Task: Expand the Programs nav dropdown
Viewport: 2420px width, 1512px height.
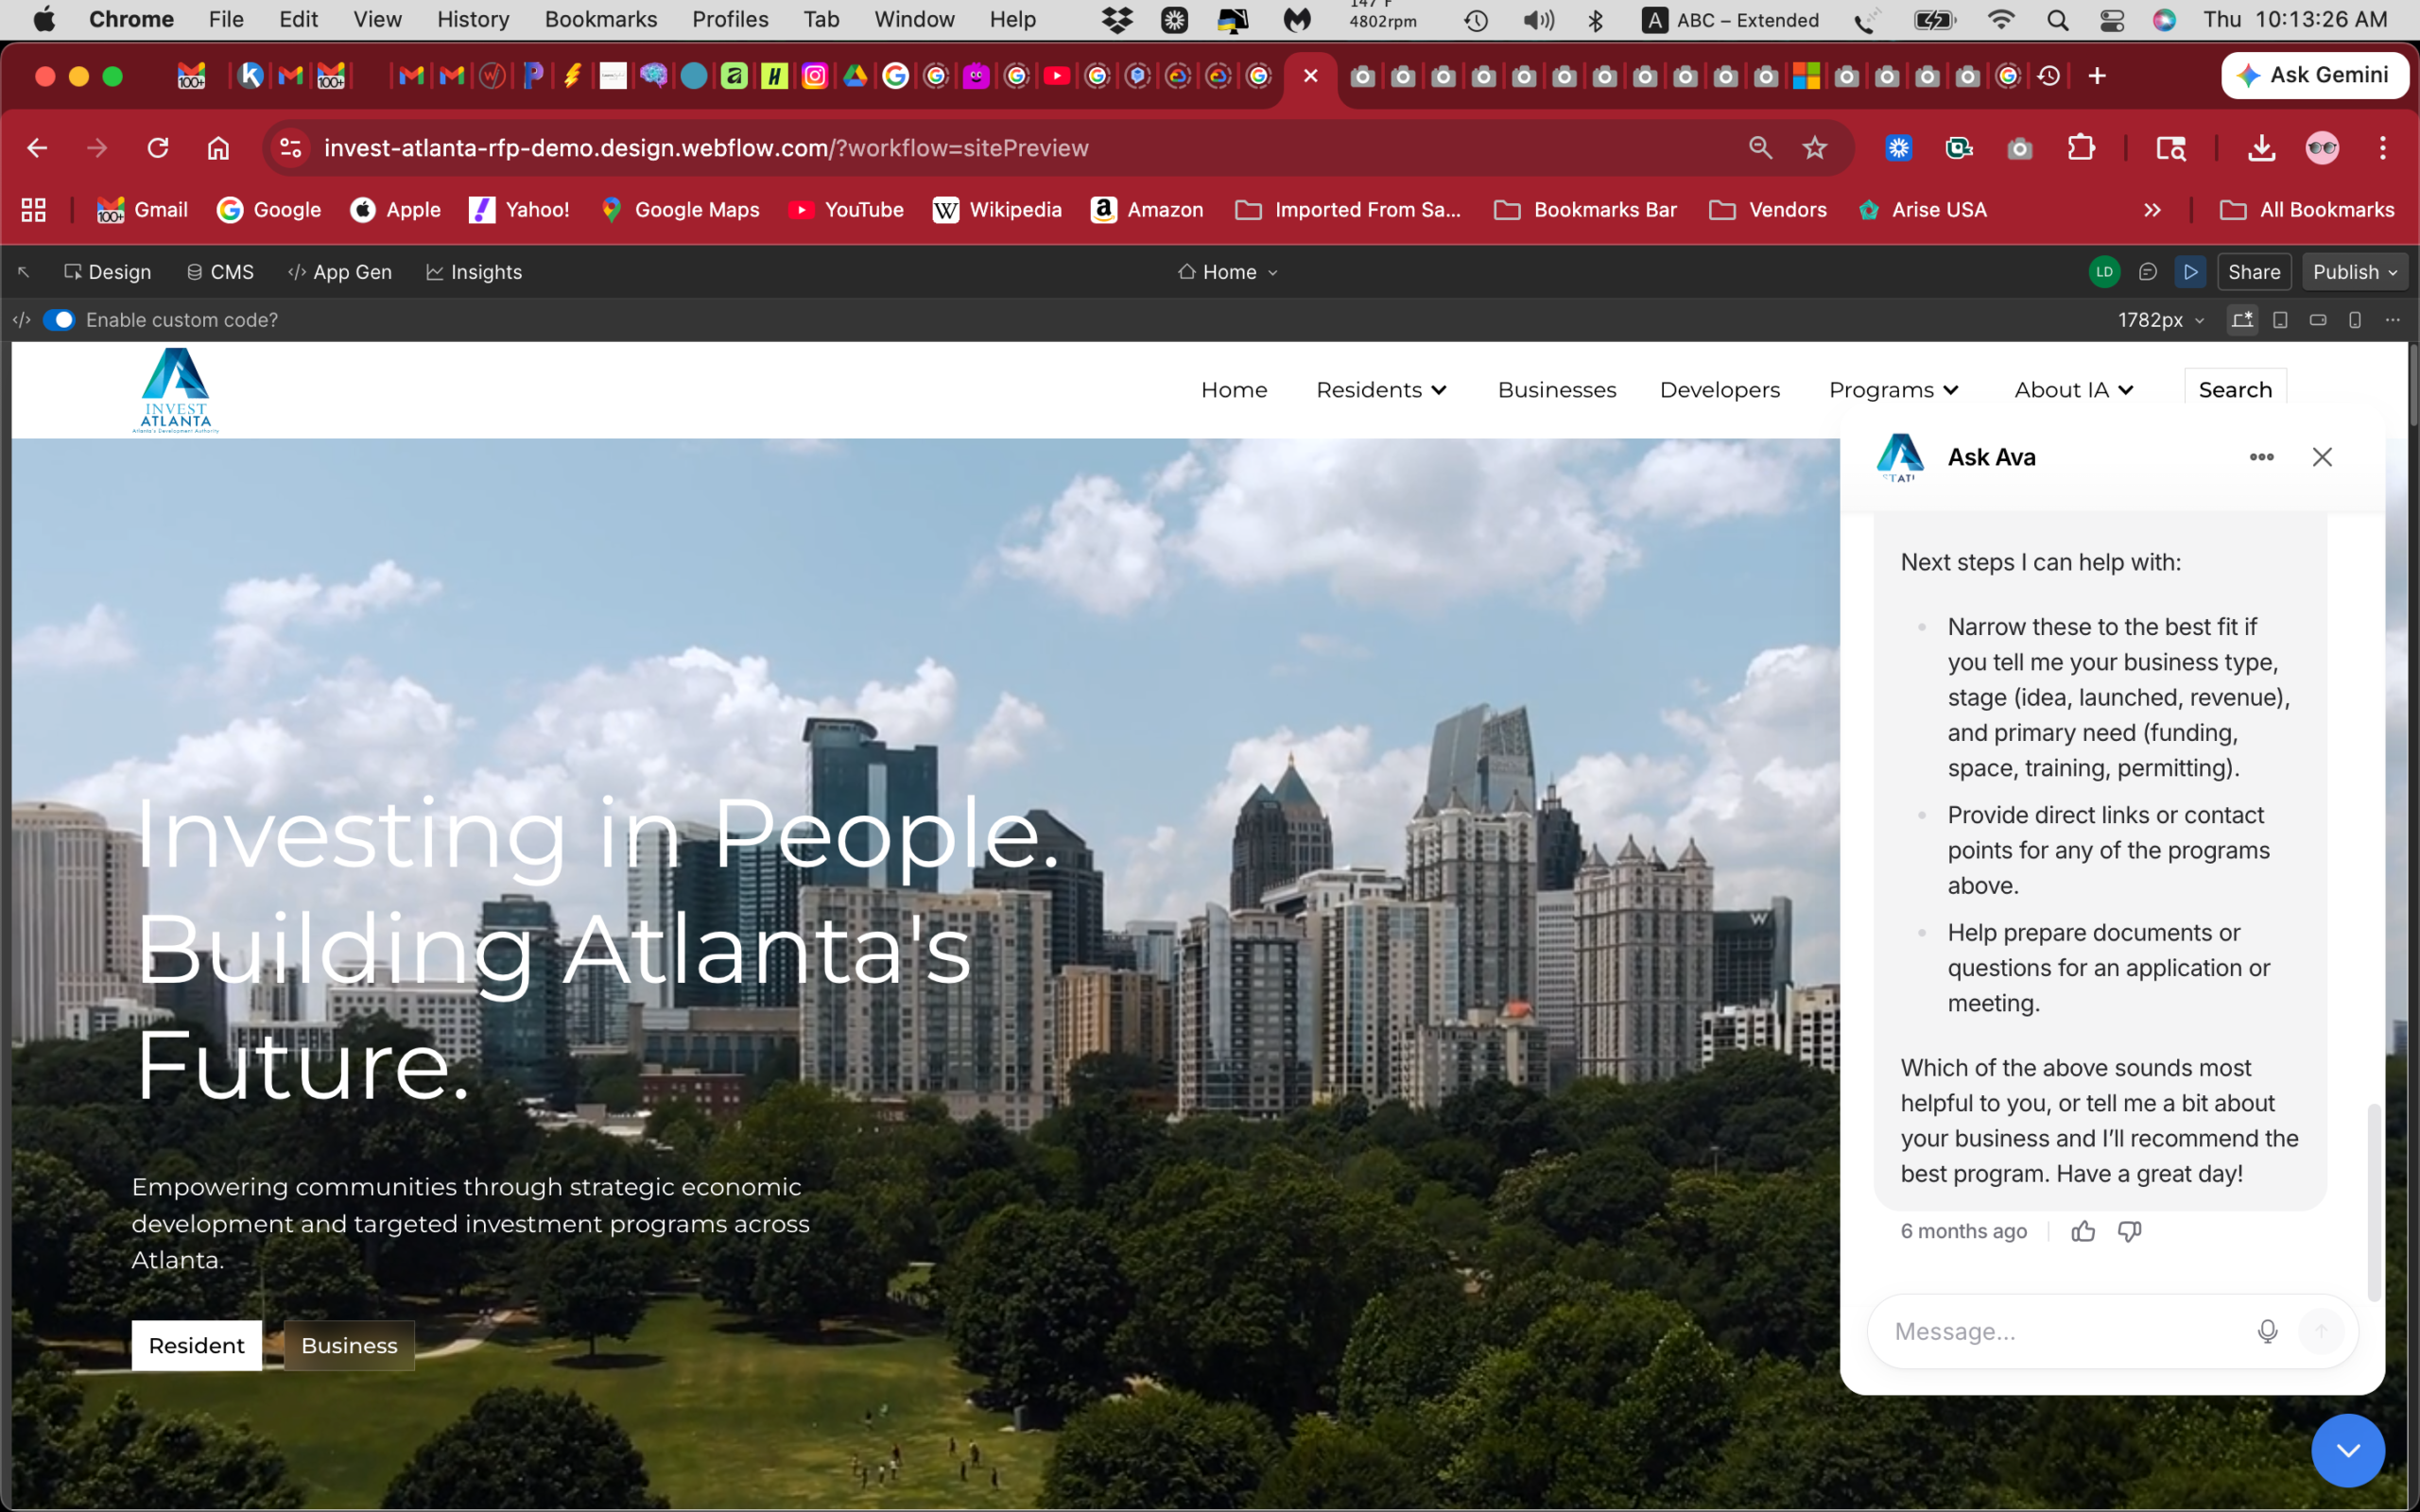Action: [x=1894, y=390]
